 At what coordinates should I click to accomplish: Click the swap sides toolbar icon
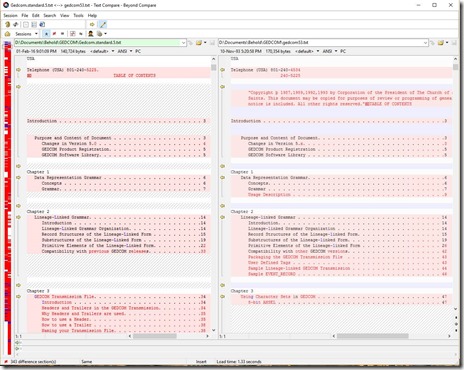15,24
